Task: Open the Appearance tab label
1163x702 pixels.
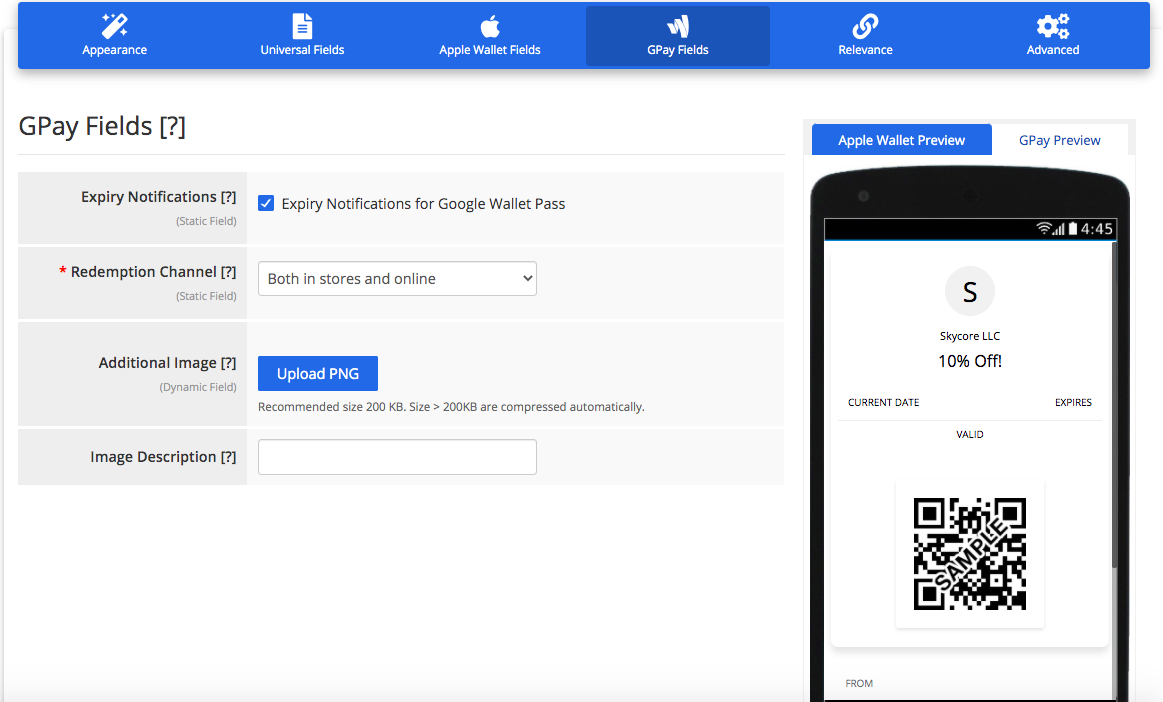Action: [x=114, y=50]
